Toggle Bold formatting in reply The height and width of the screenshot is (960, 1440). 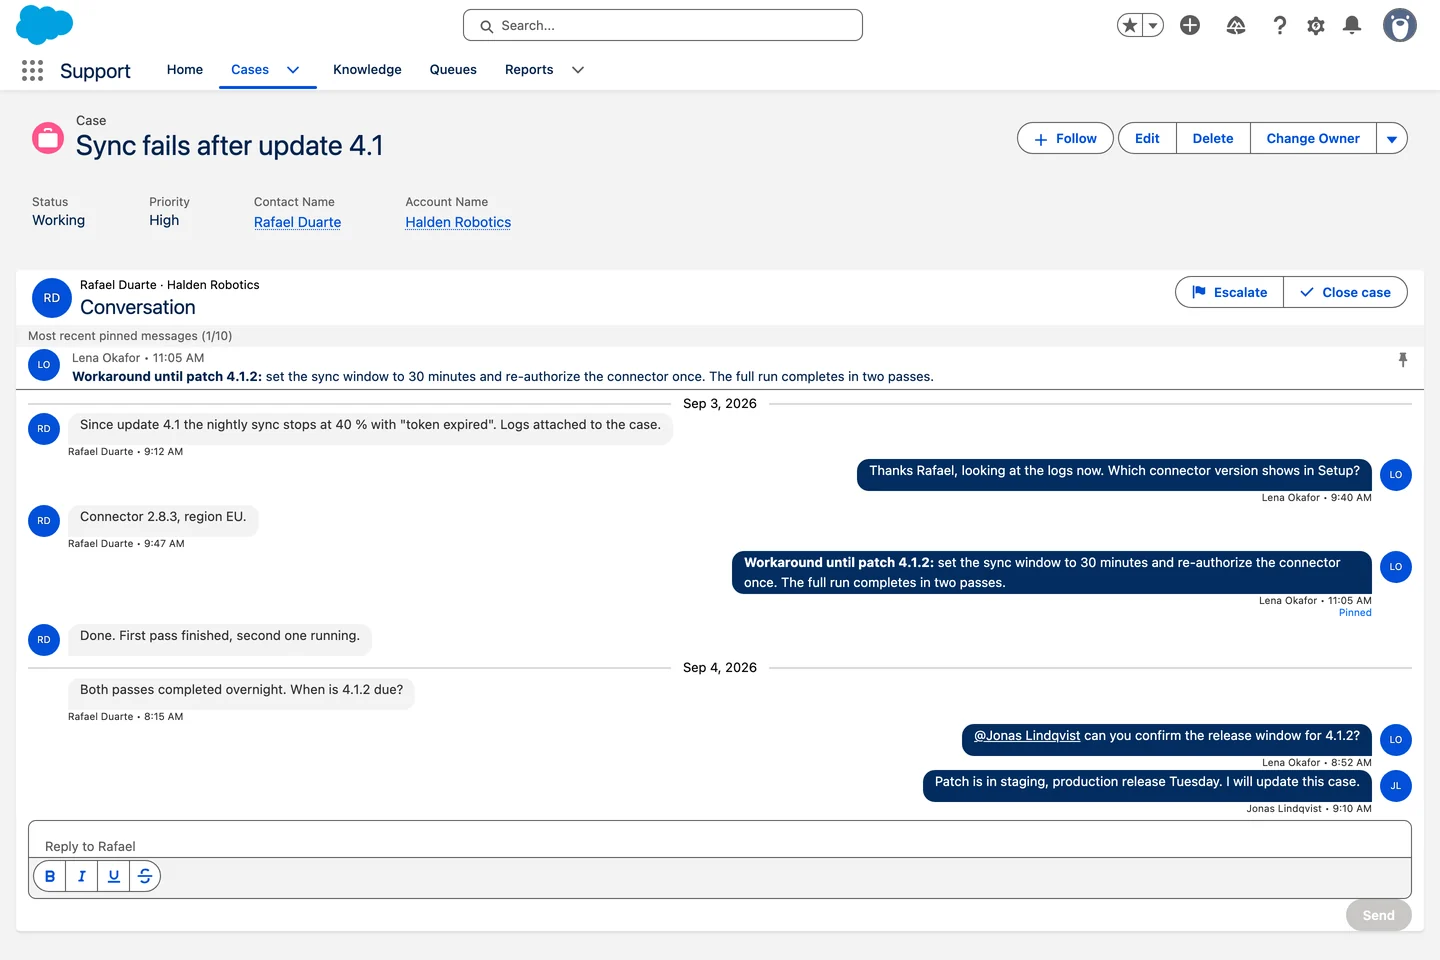50,876
